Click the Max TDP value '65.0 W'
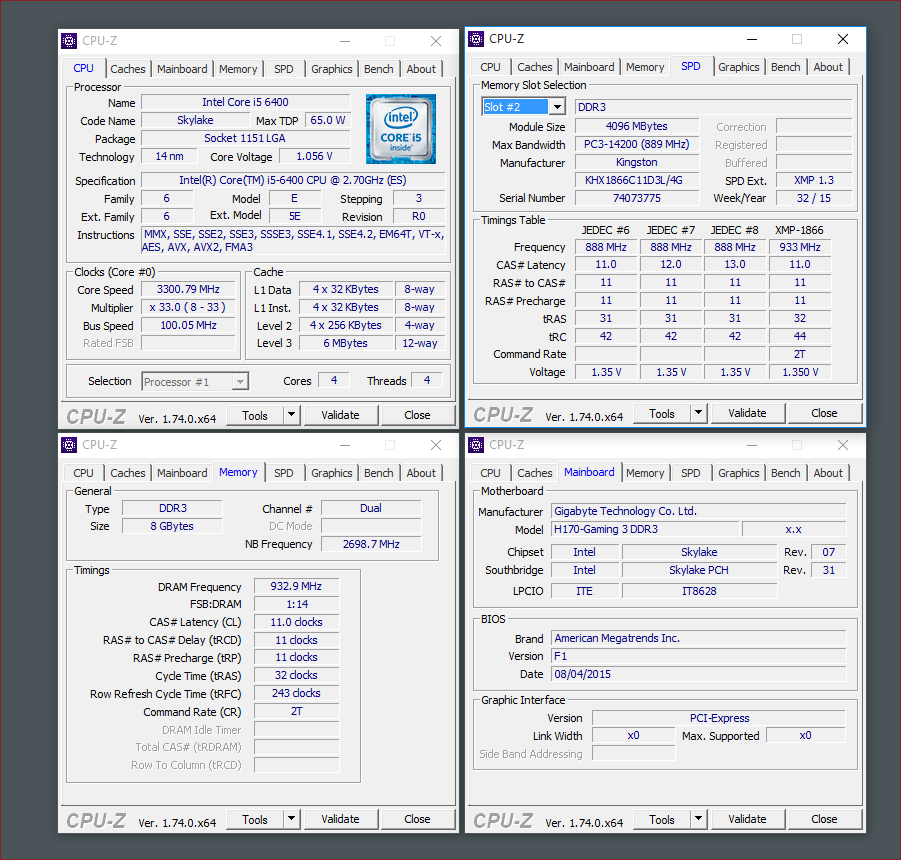The image size is (901, 860). [328, 121]
